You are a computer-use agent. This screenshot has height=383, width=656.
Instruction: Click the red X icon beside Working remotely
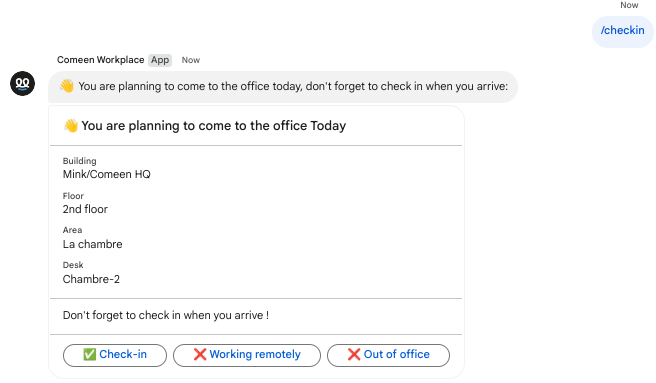[x=200, y=355]
